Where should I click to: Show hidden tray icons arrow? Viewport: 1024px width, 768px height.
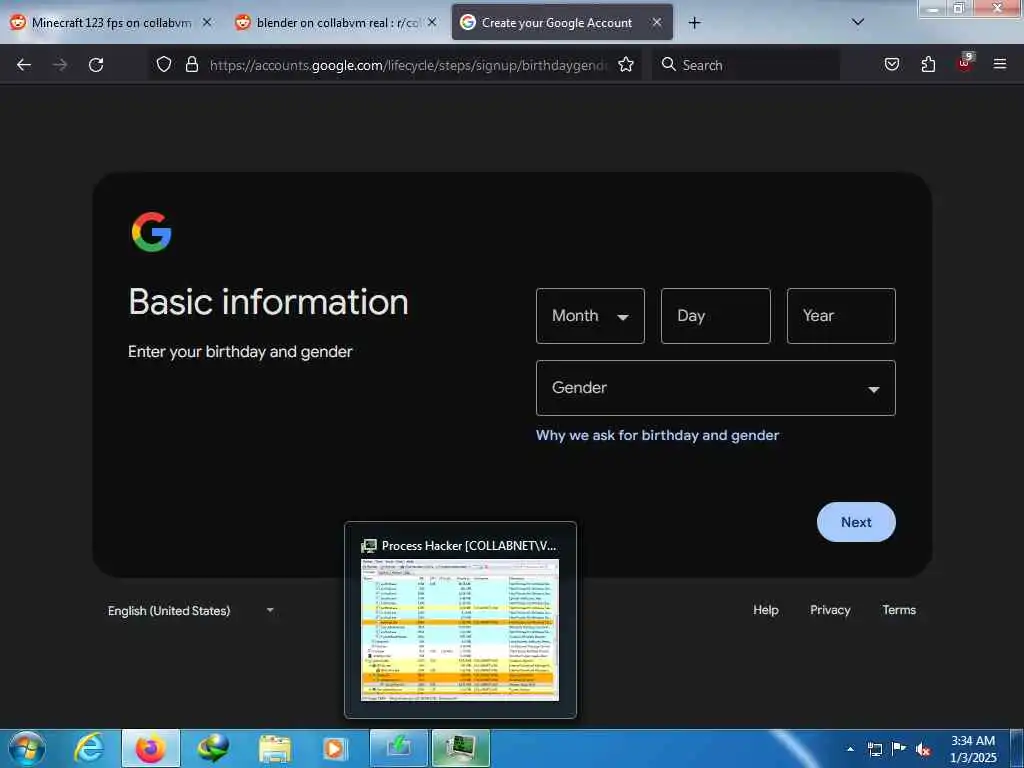(850, 749)
